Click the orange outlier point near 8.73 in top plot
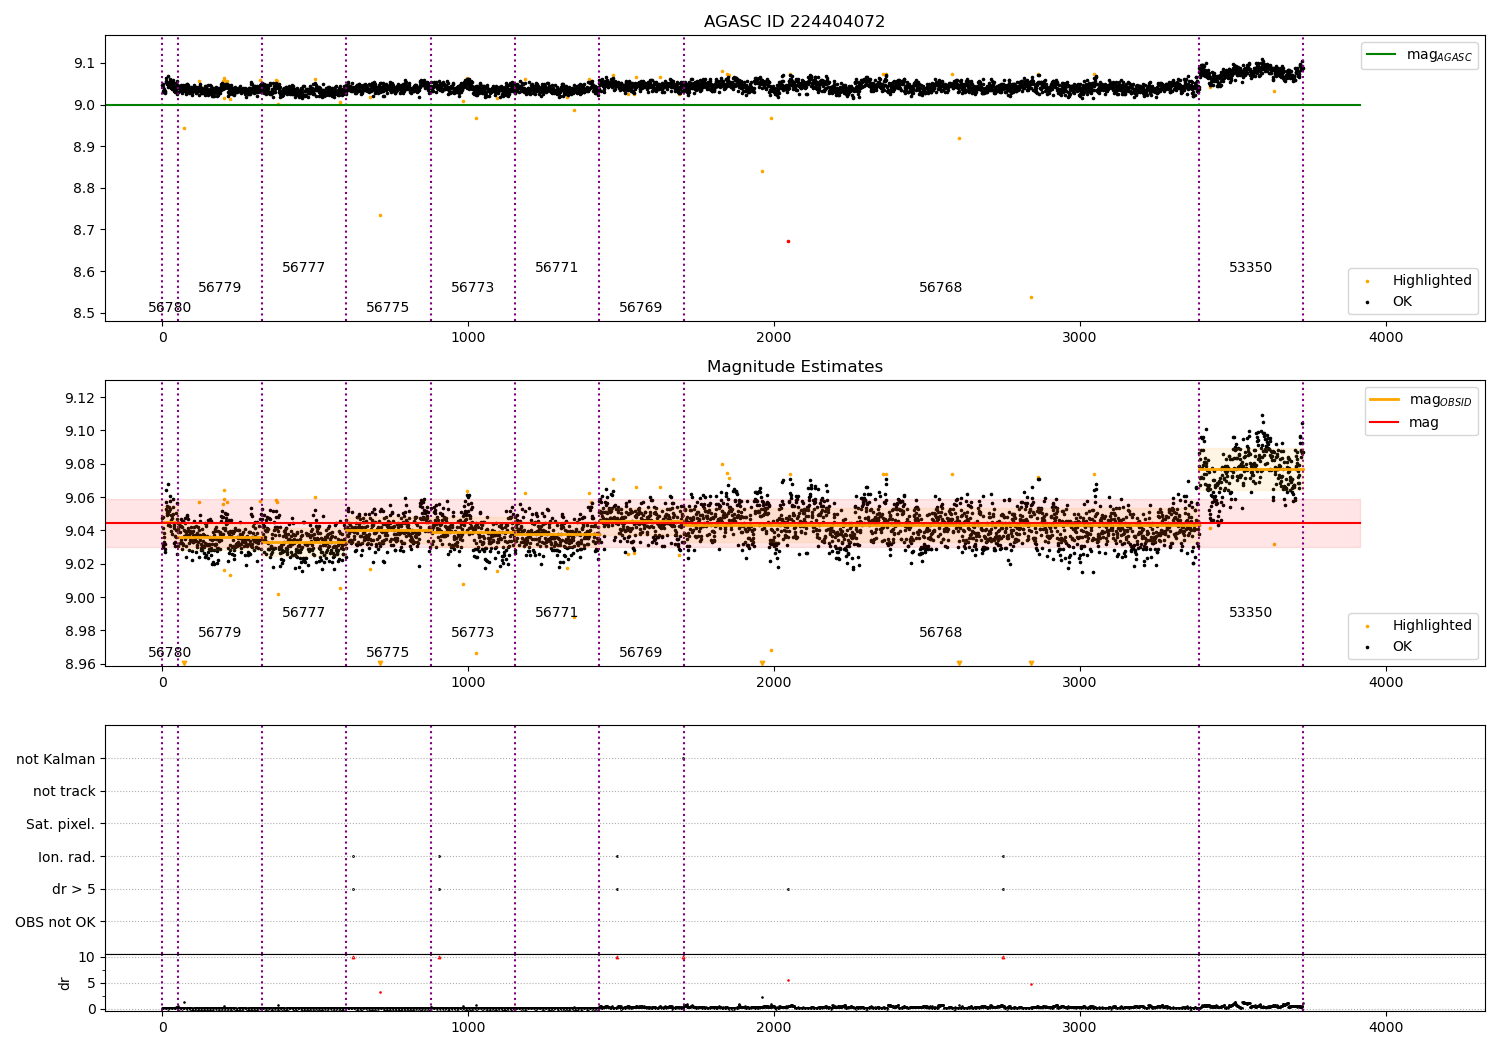The width and height of the screenshot is (1500, 1050). coord(380,215)
